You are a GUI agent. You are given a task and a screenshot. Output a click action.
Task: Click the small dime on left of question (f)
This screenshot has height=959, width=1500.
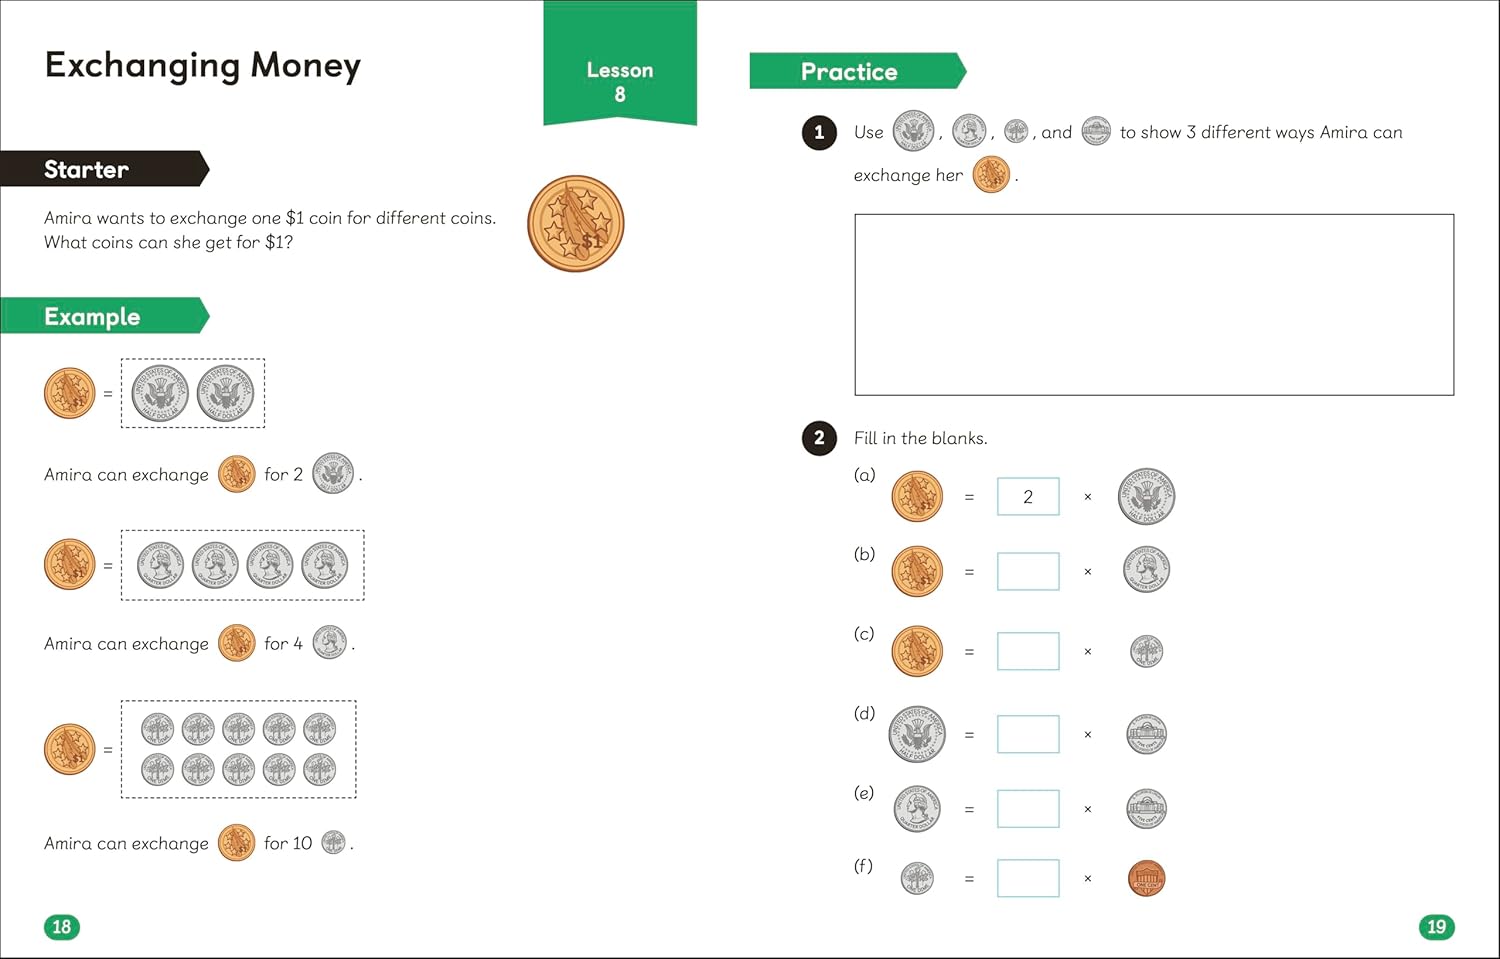(917, 879)
